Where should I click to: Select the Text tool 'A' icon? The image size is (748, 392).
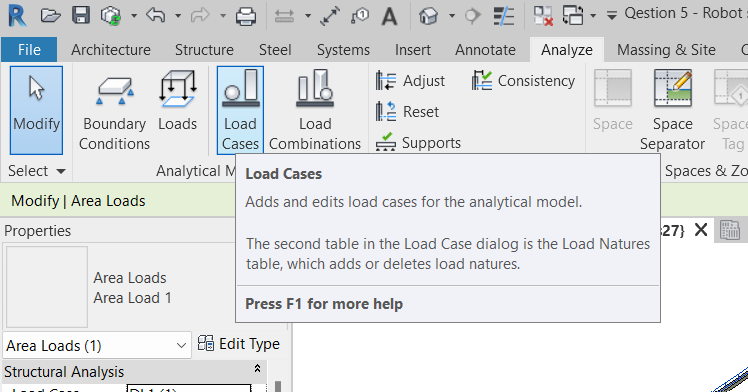coord(389,16)
